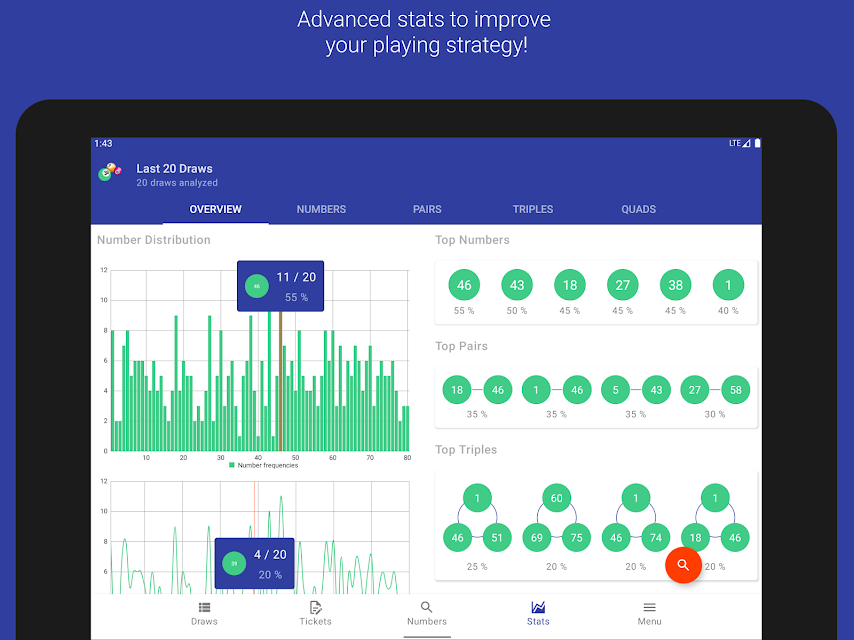The height and width of the screenshot is (640, 854).
Task: Go to Numbers search icon
Action: [x=426, y=607]
